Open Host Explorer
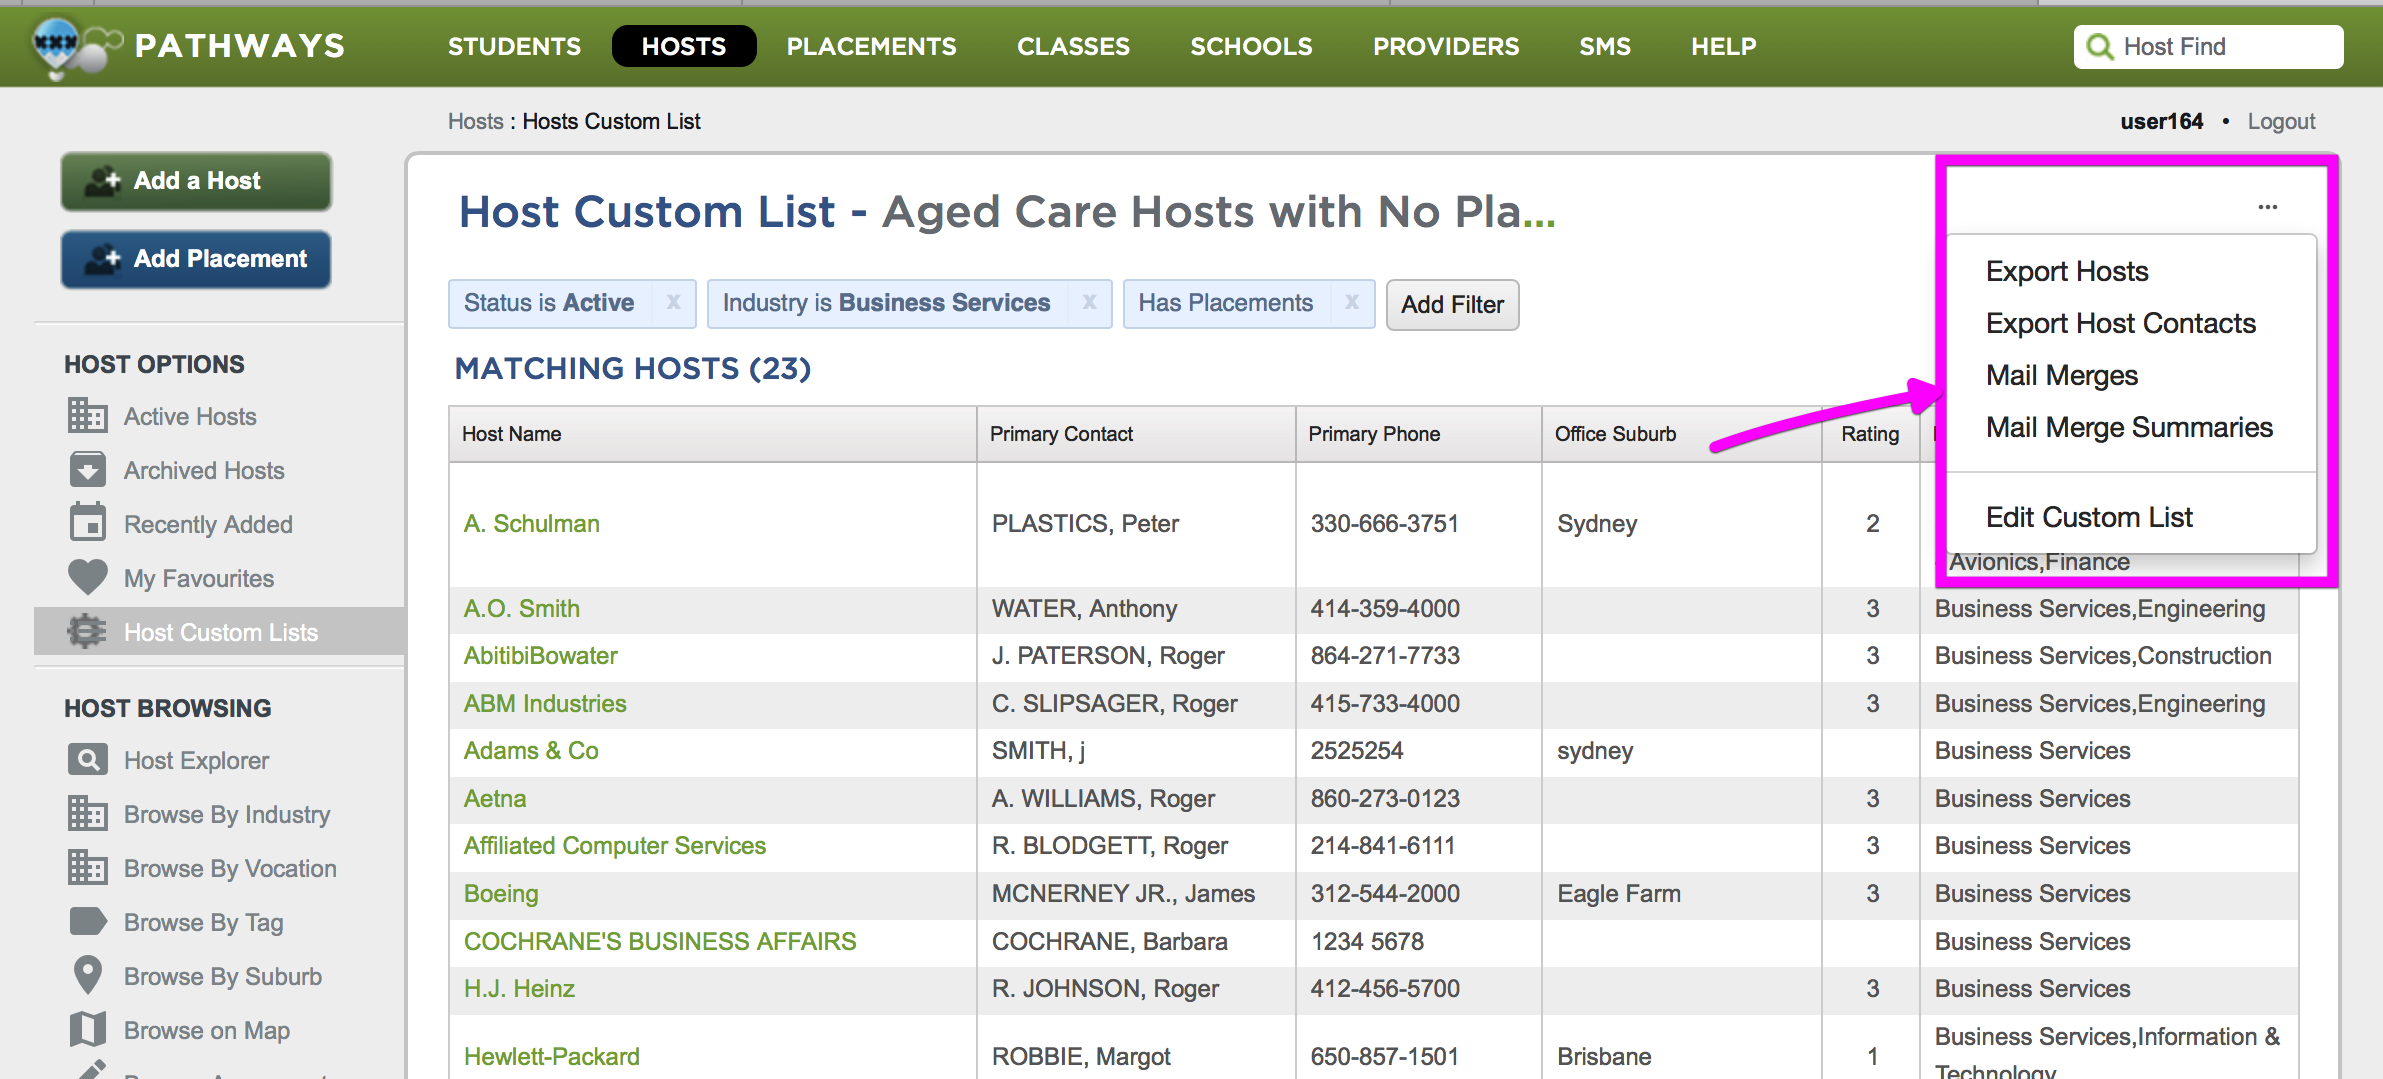2383x1079 pixels. click(x=196, y=760)
